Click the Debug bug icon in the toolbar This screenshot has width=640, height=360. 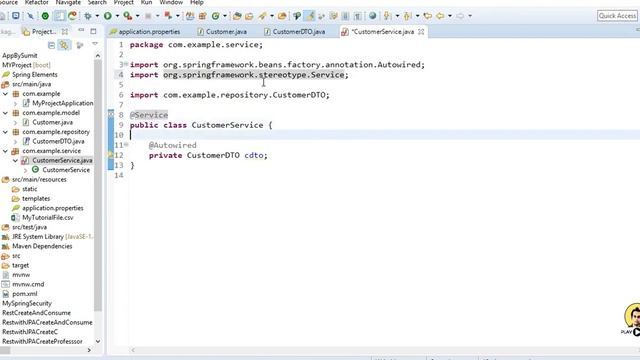88,16
